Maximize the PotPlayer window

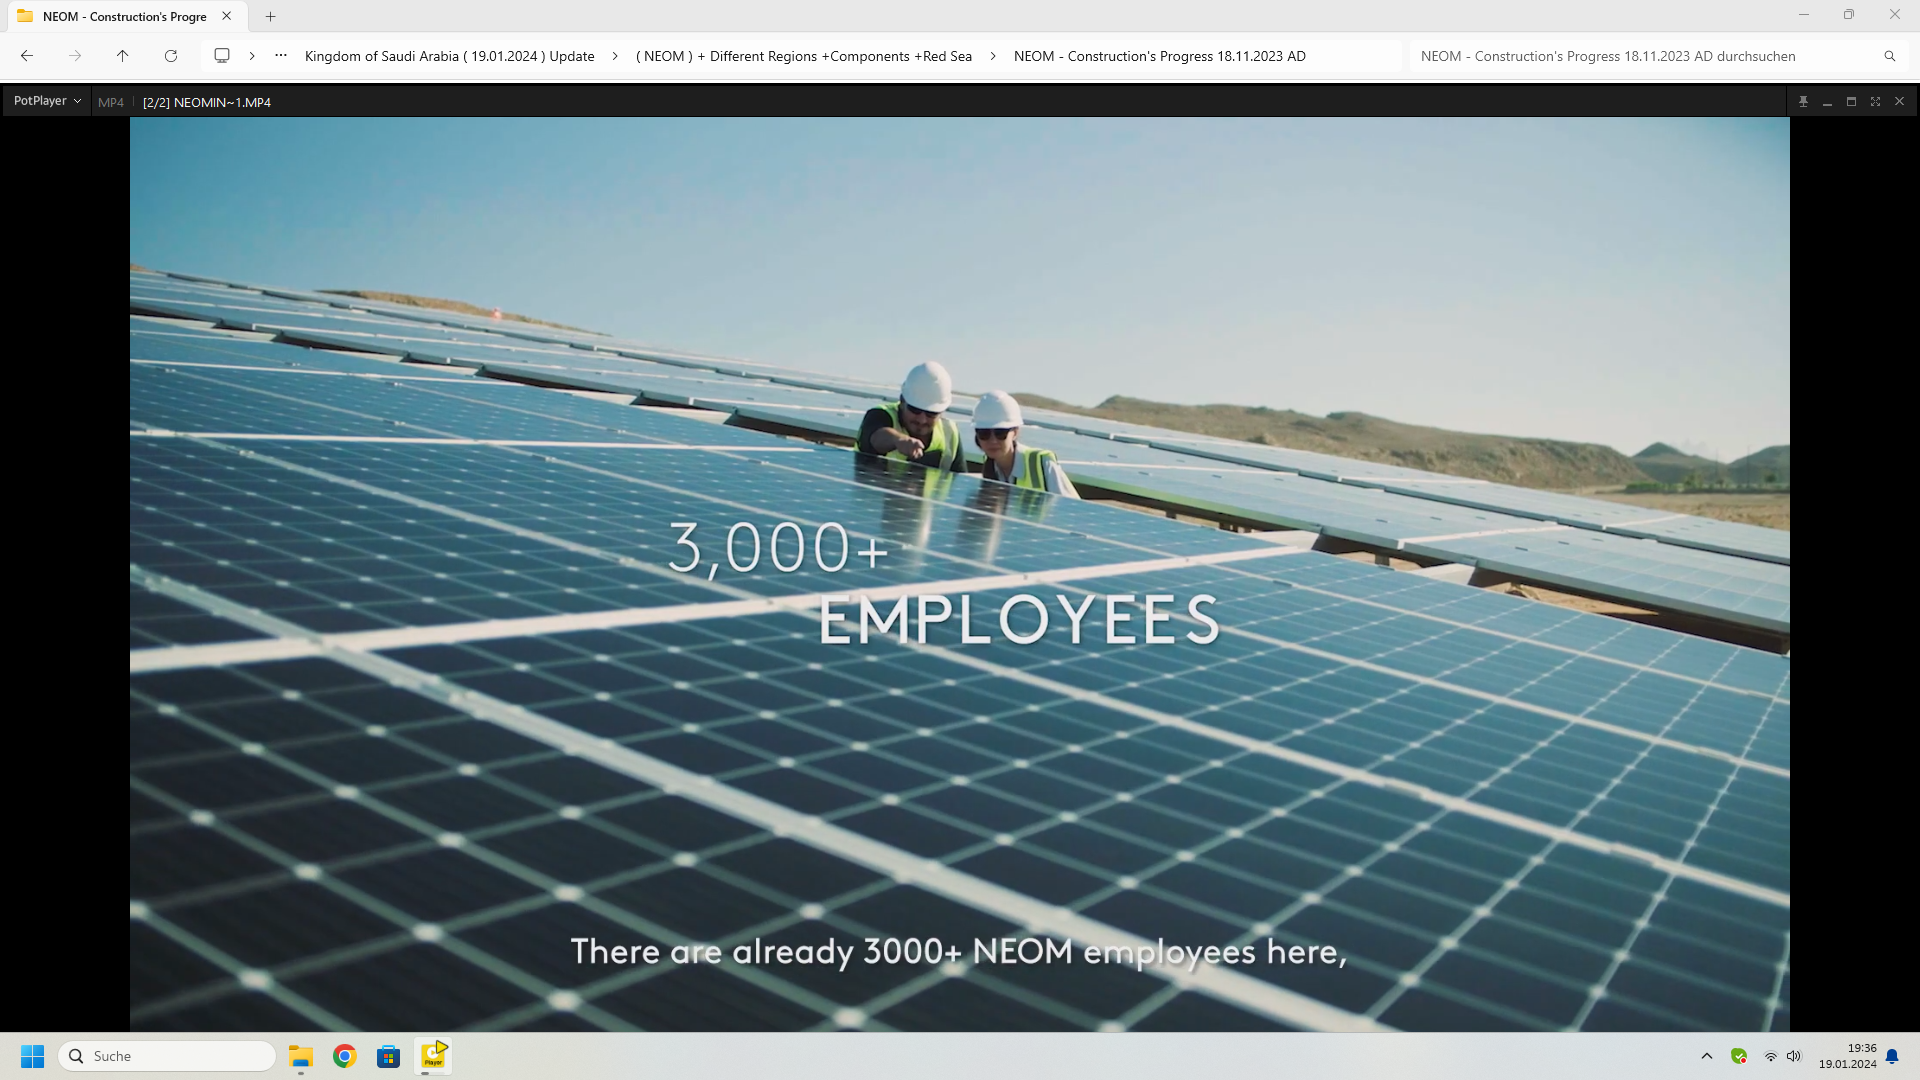click(1851, 102)
